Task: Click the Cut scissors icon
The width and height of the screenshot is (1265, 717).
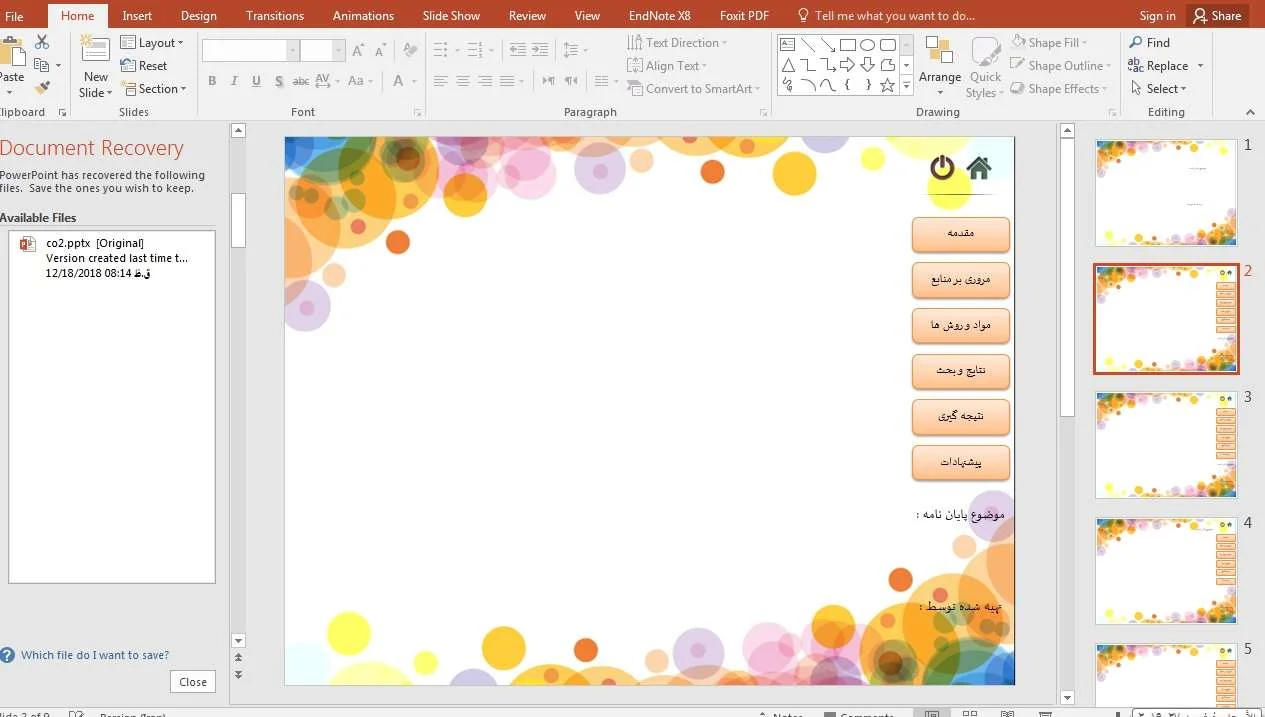Action: coord(42,42)
